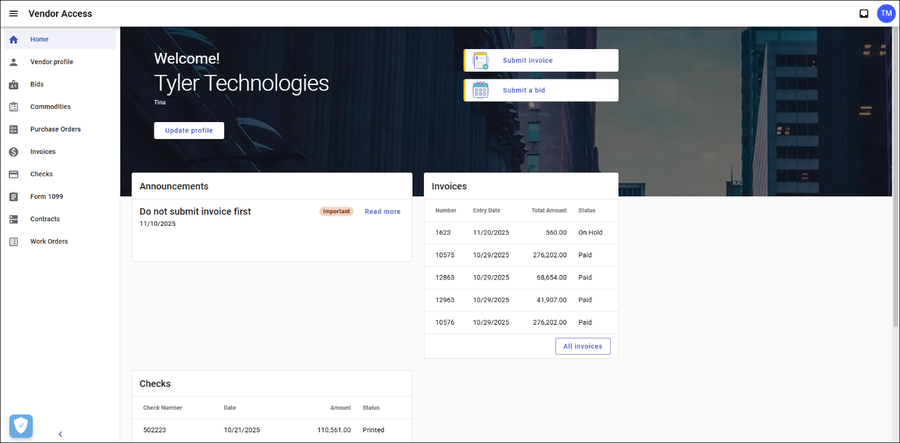Click the Checks card icon
The height and width of the screenshot is (443, 900).
tap(14, 174)
